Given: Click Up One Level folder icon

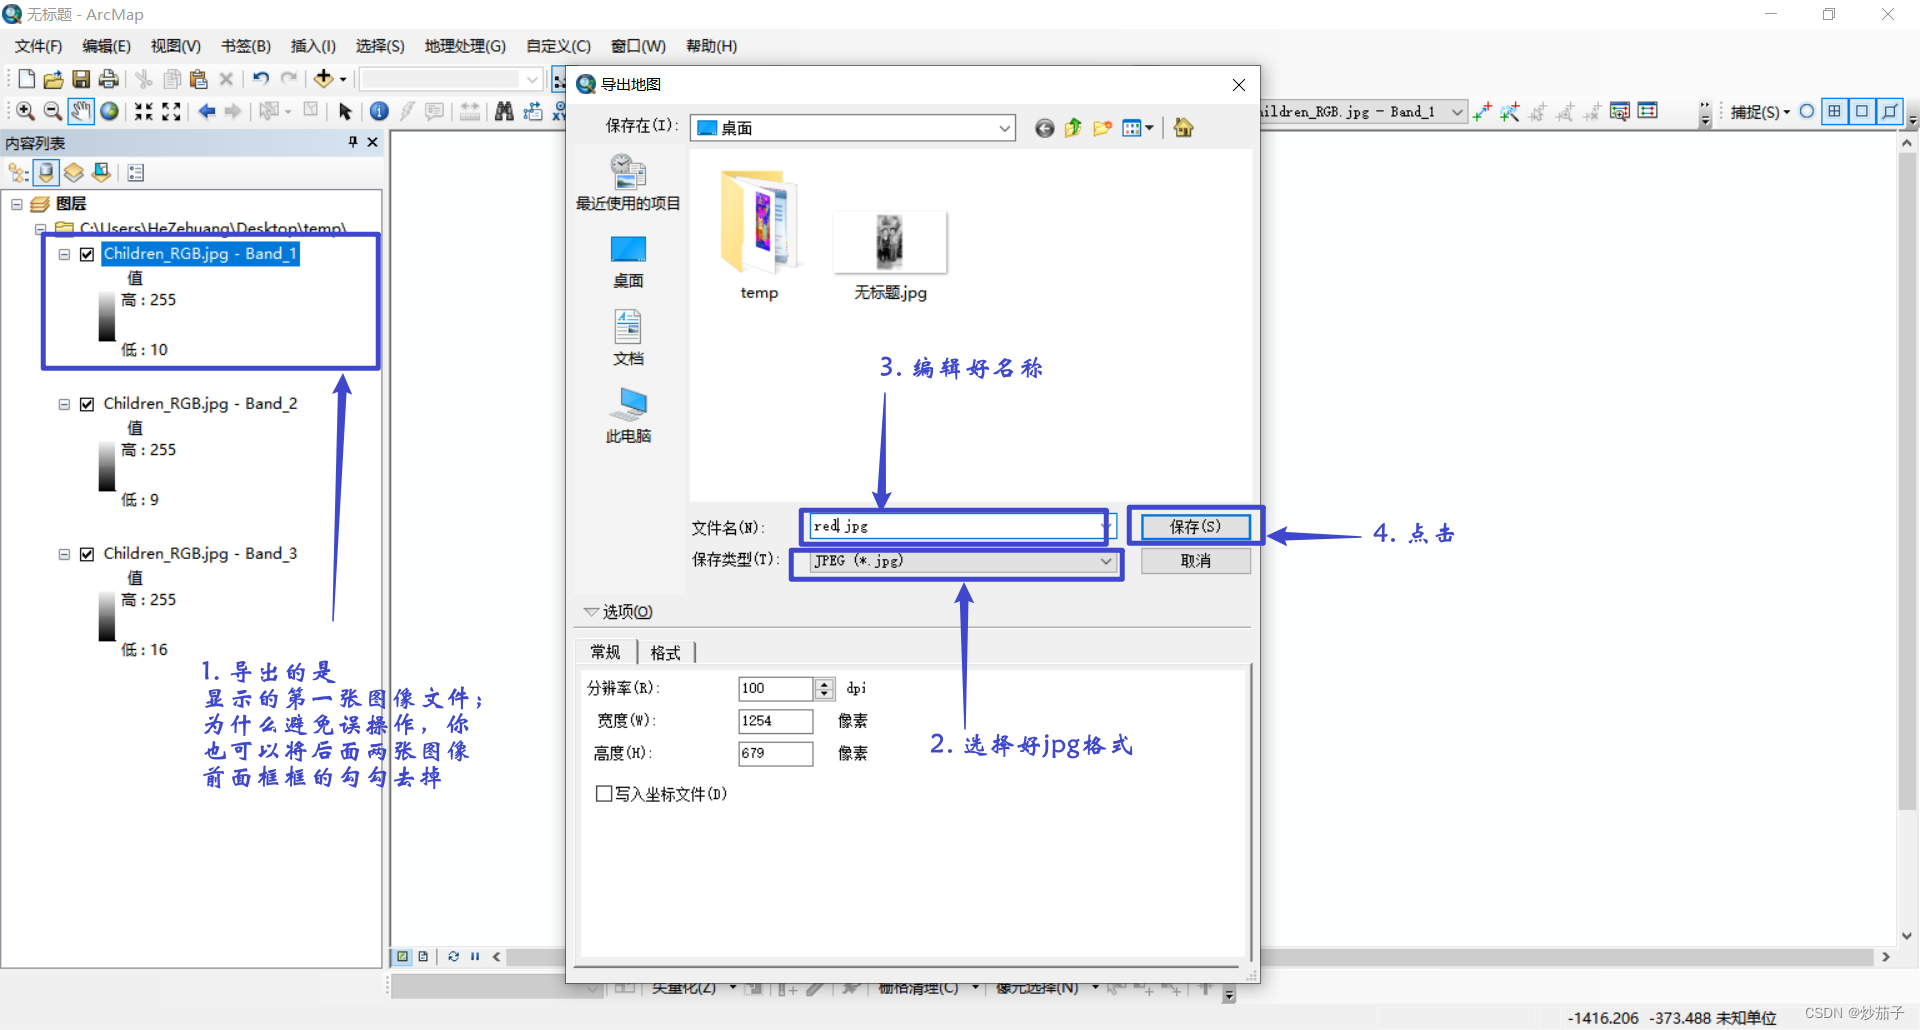Looking at the screenshot, I should point(1073,128).
